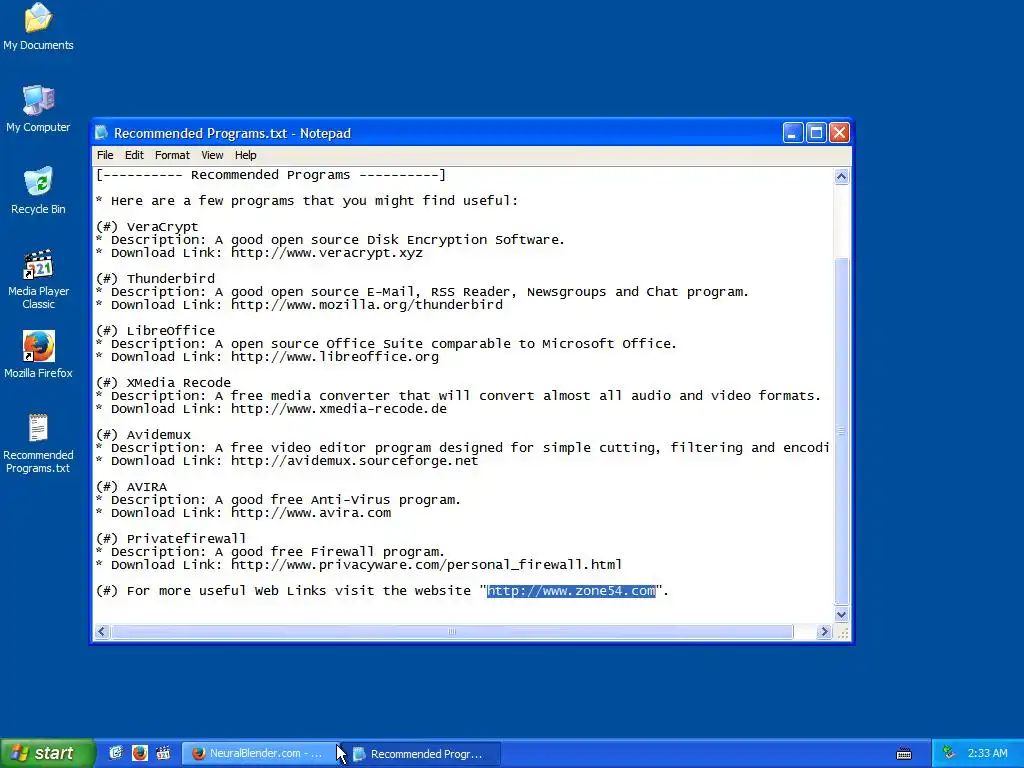The image size is (1024, 768).
Task: Open the Help menu in Notepad
Action: tap(246, 155)
